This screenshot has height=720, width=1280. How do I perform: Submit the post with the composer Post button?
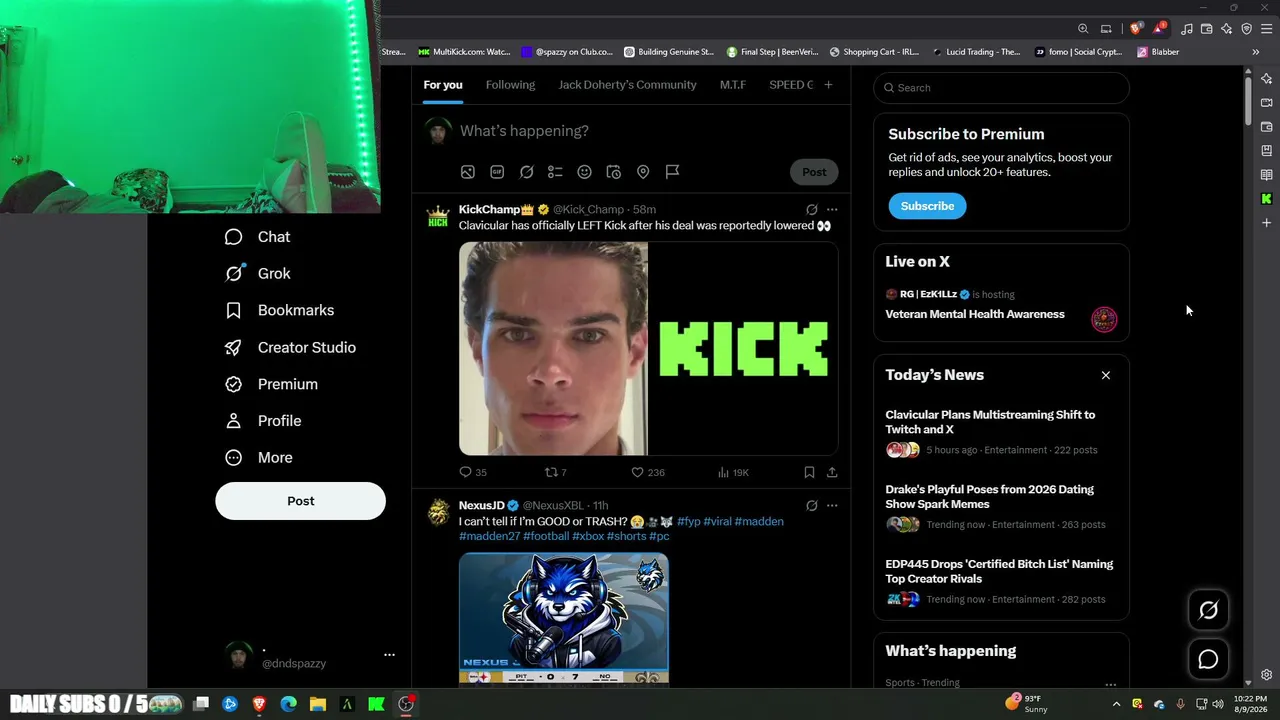(814, 172)
